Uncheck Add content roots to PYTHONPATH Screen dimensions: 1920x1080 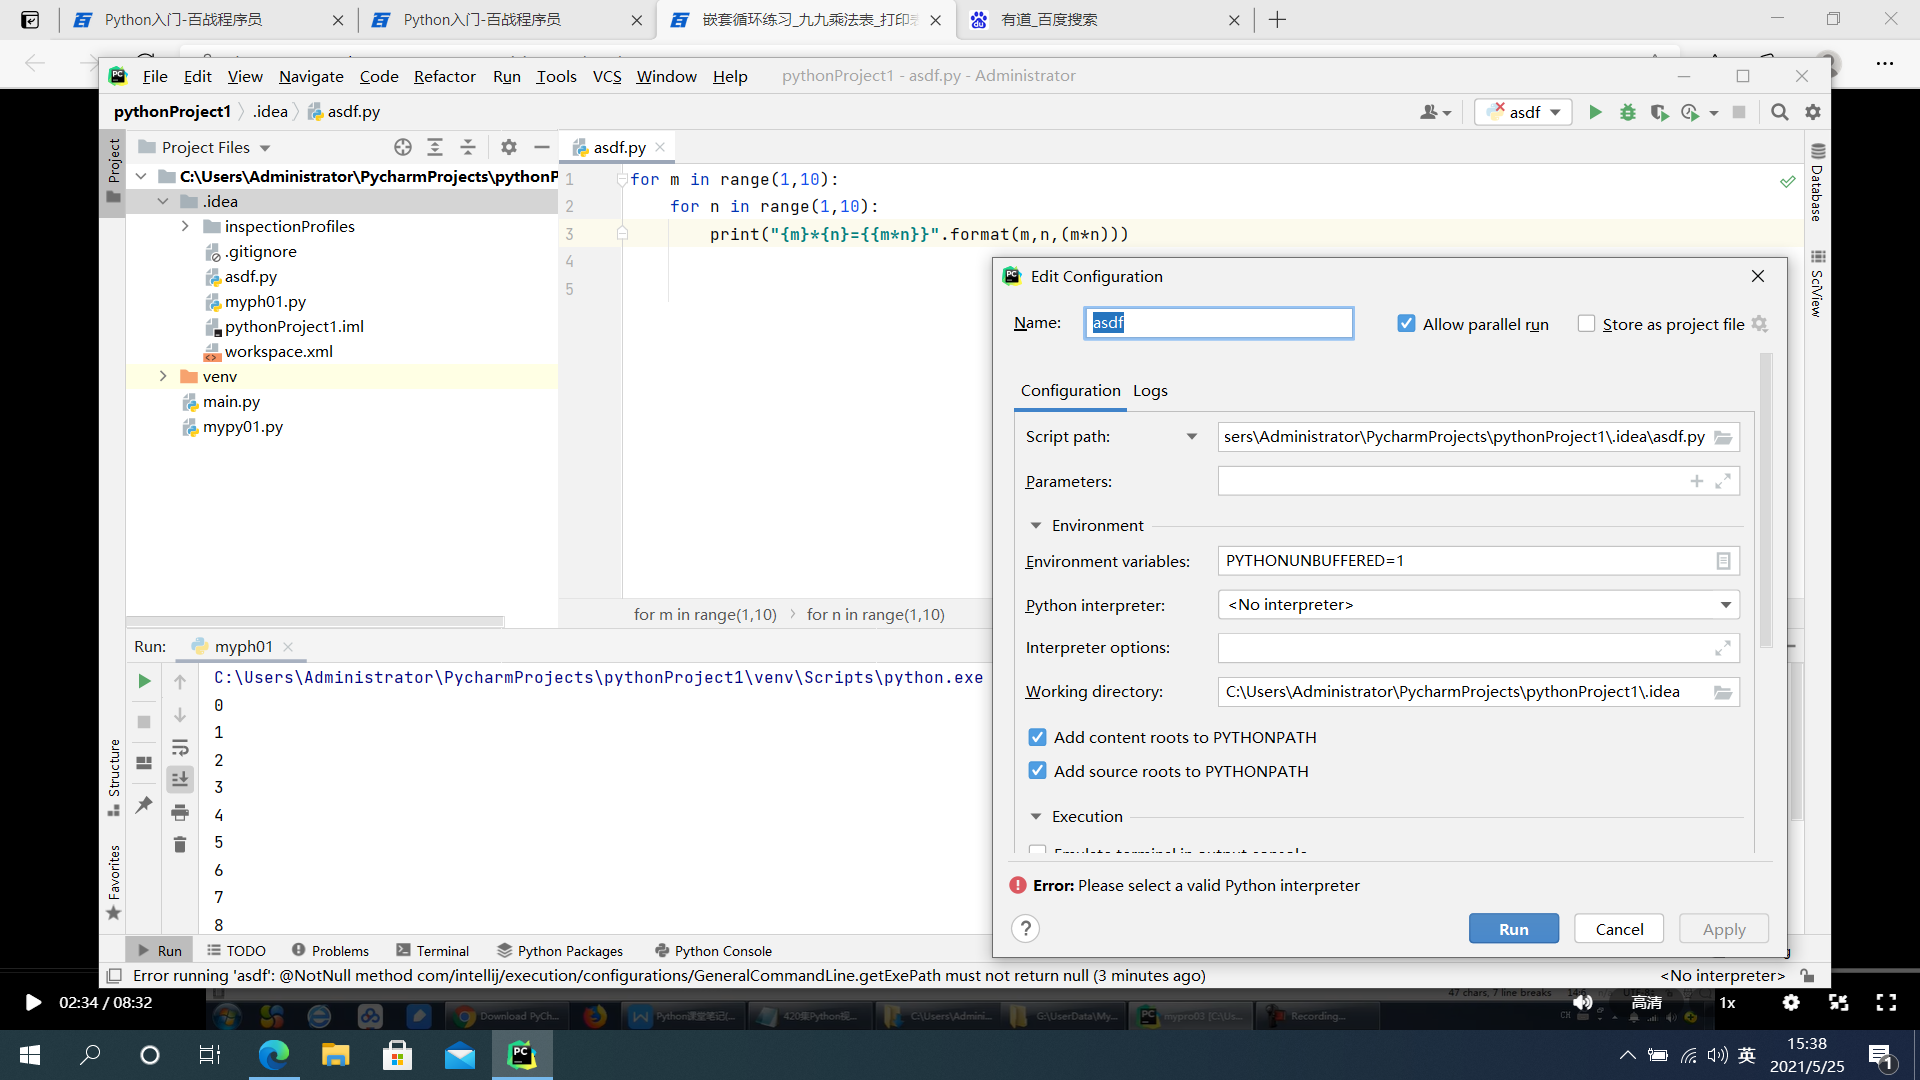click(1037, 737)
